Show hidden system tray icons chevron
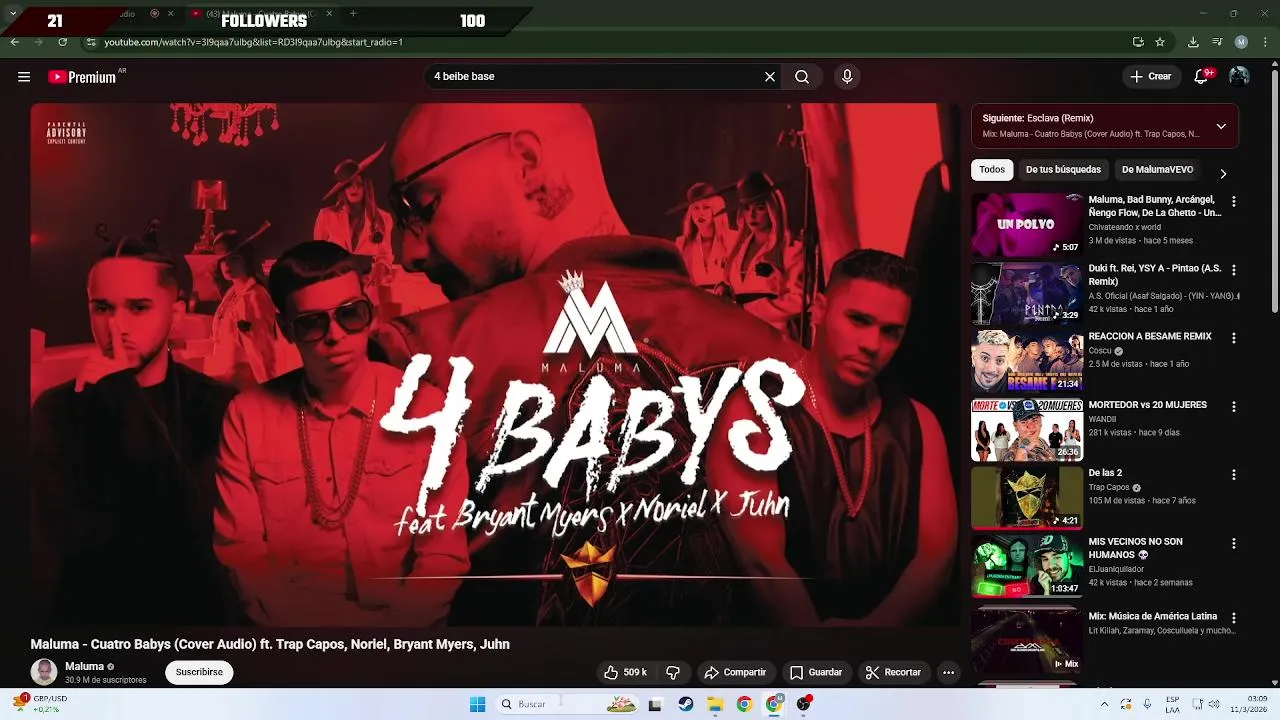Viewport: 1280px width, 720px height. tap(1105, 704)
